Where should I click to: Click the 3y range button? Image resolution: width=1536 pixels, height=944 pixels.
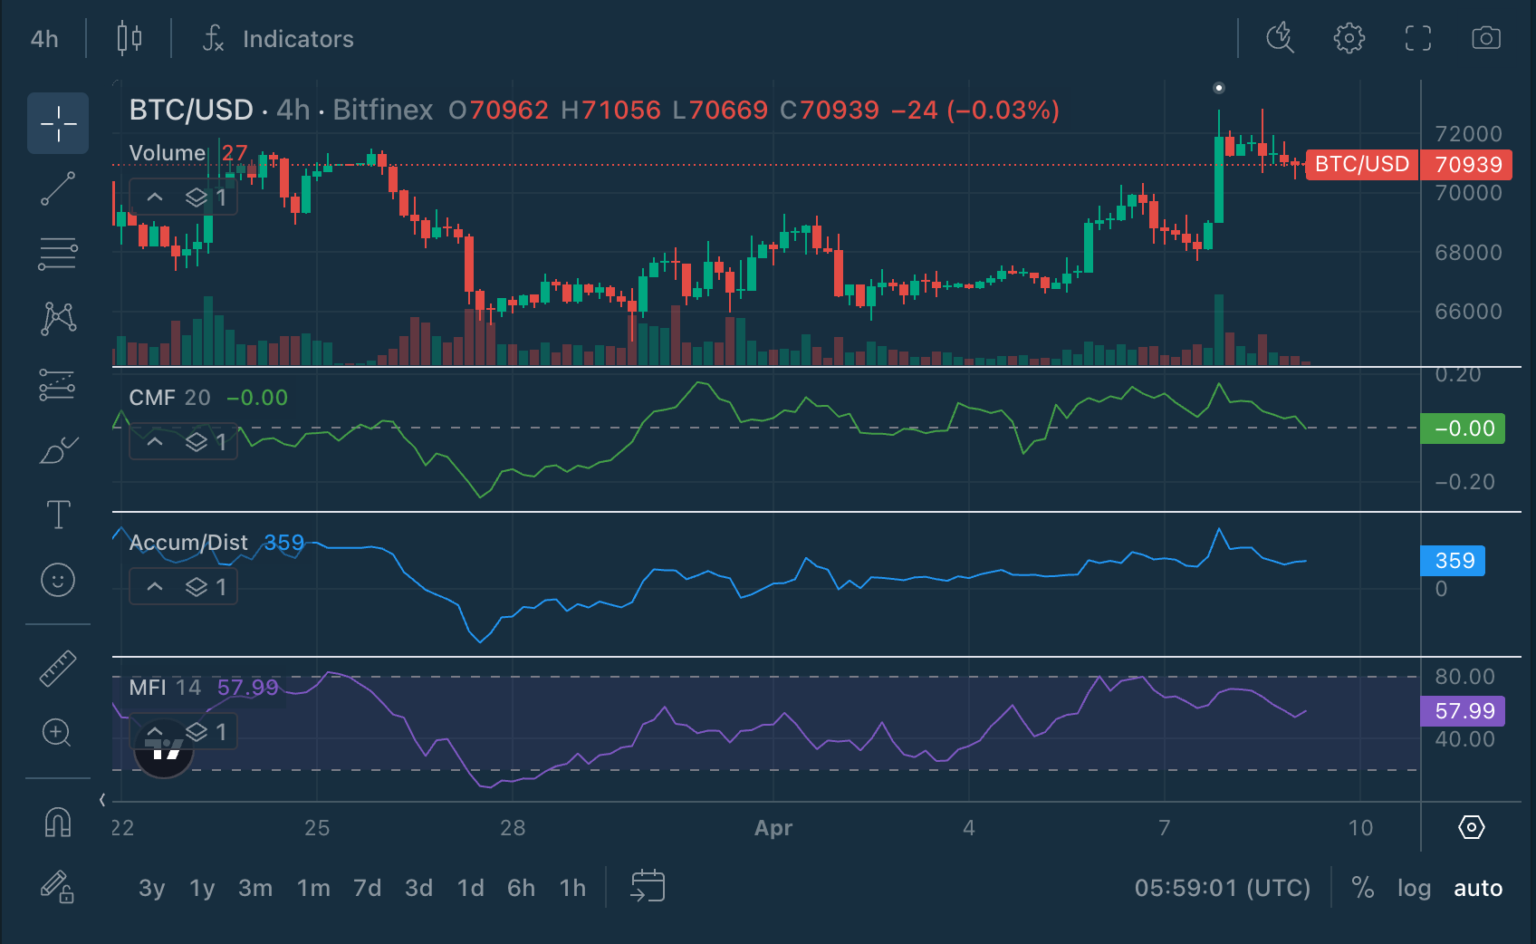pyautogui.click(x=151, y=887)
